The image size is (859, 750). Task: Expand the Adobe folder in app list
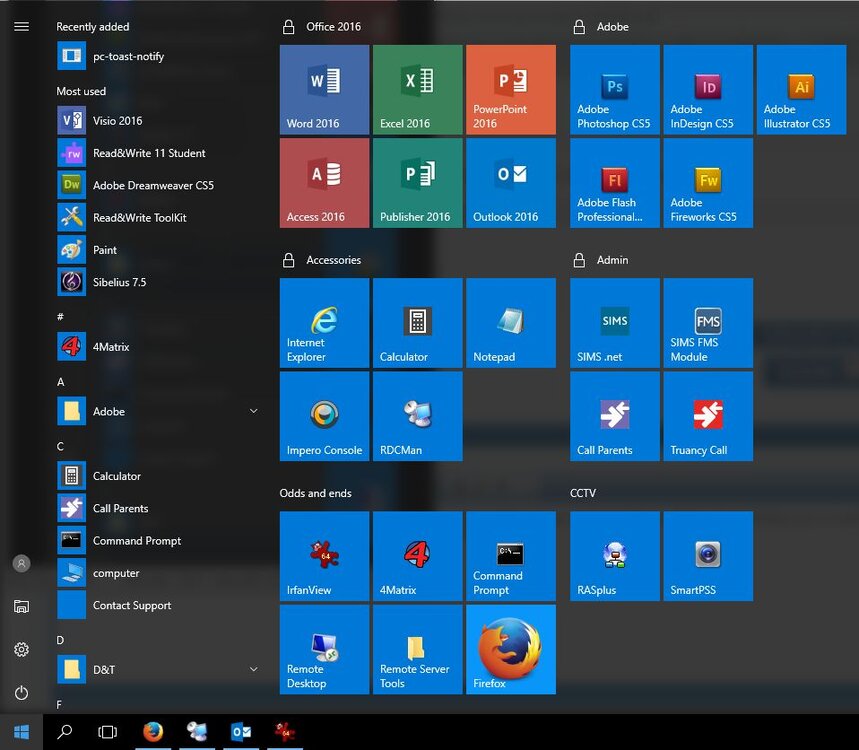159,411
